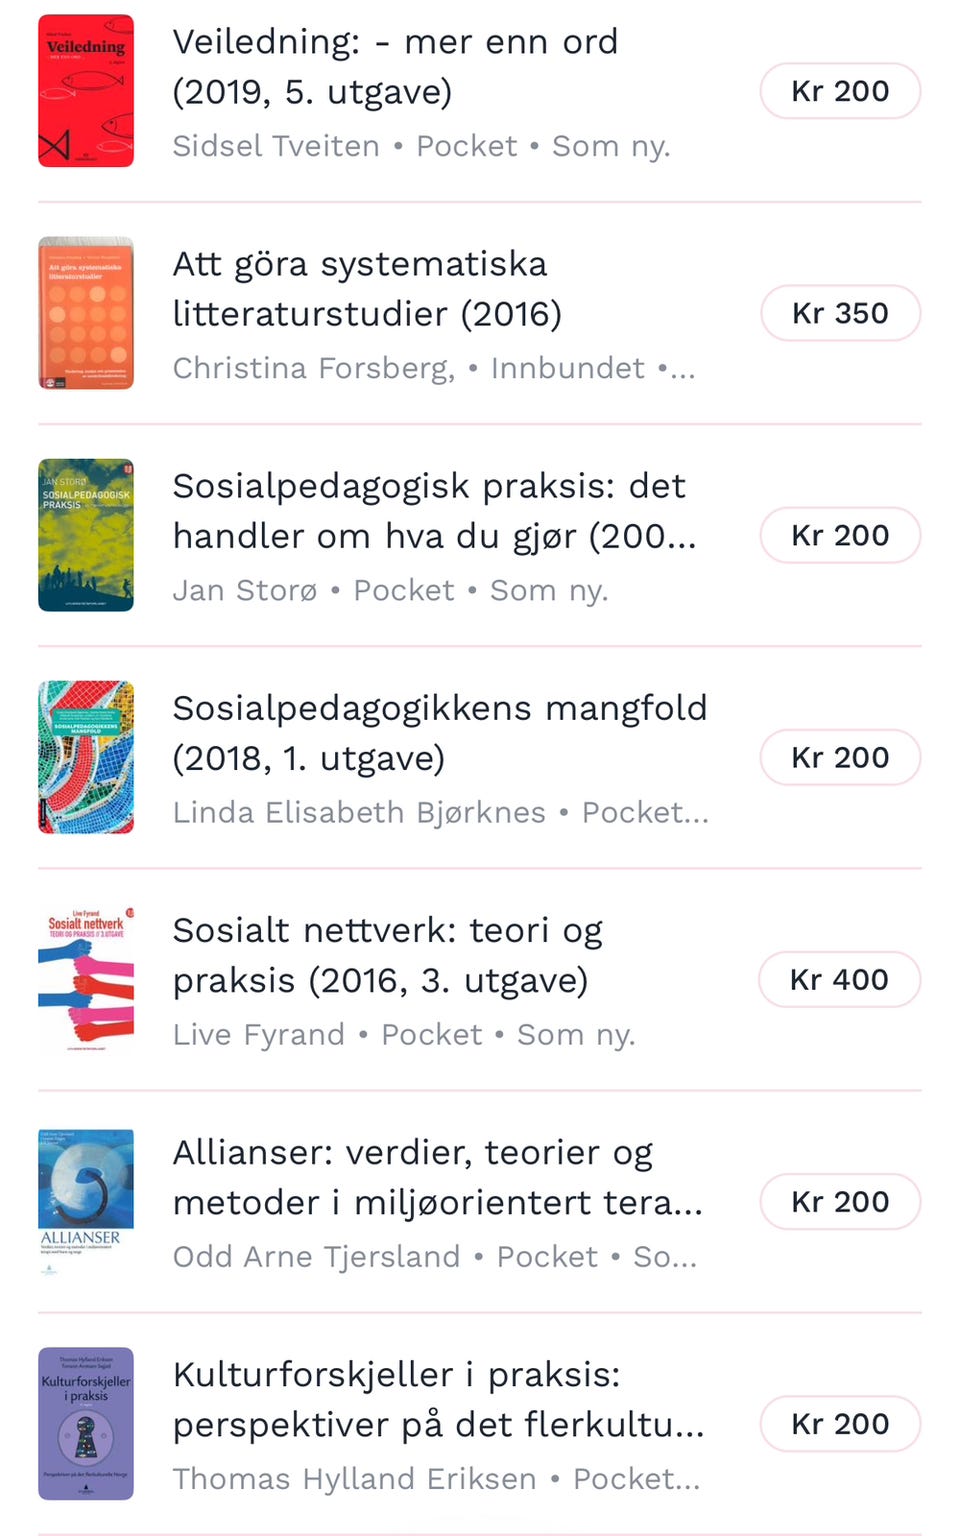Screen dimensions: 960x1536
Task: Select Kr 200 for Sosialpedagogisk praksis
Action: 840,535
